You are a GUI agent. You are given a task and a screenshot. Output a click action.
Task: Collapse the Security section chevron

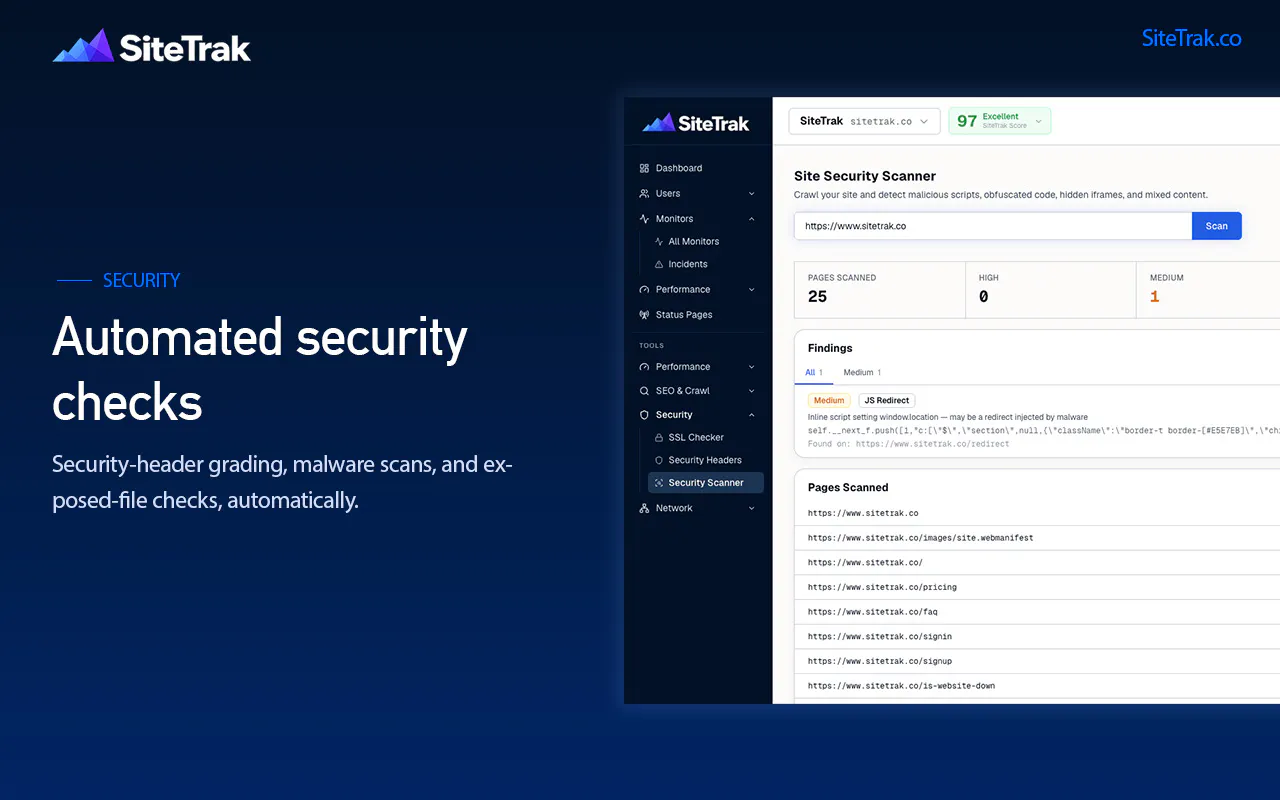pyautogui.click(x=752, y=414)
